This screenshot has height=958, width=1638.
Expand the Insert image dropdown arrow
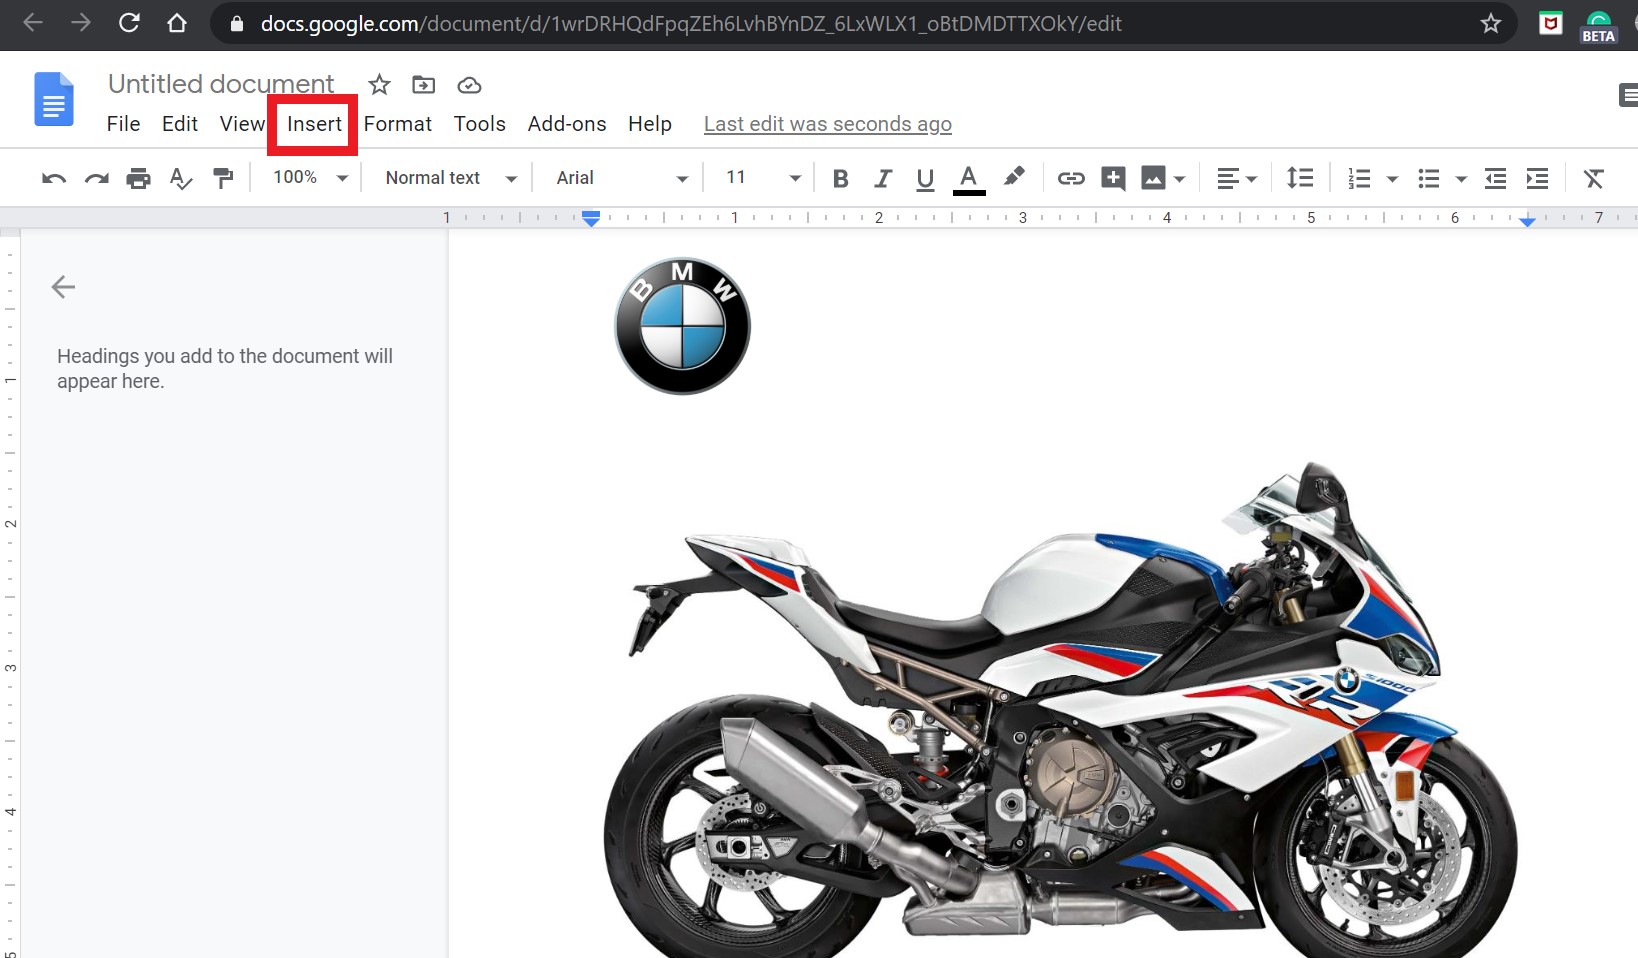[1180, 179]
